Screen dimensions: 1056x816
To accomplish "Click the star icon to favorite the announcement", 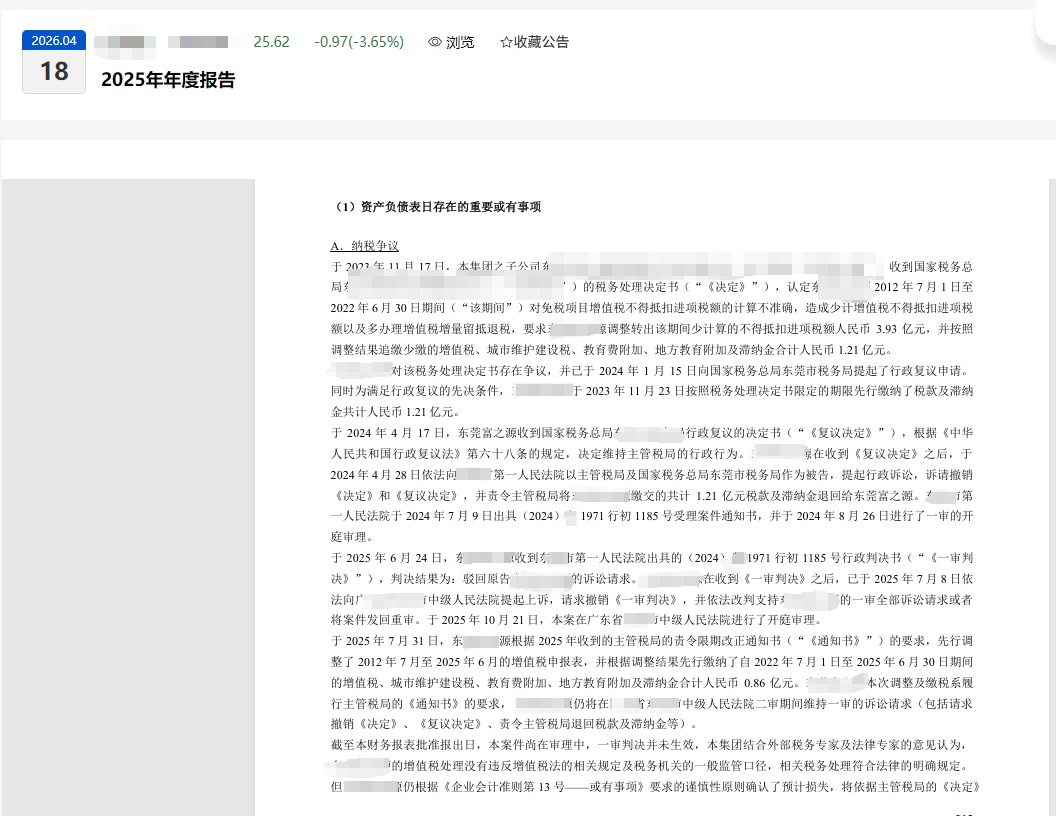I will pyautogui.click(x=506, y=42).
